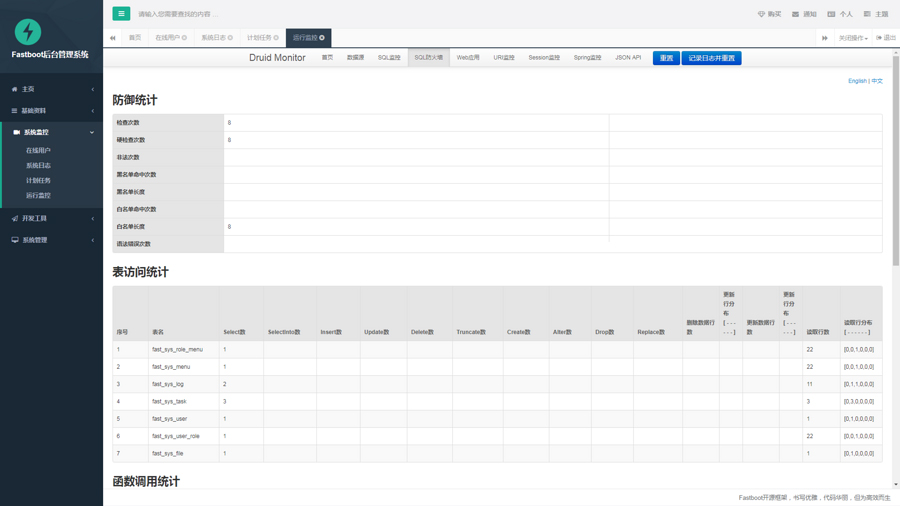Toggle the sidebar with the green hamburger button
This screenshot has height=506, width=900.
[x=121, y=14]
